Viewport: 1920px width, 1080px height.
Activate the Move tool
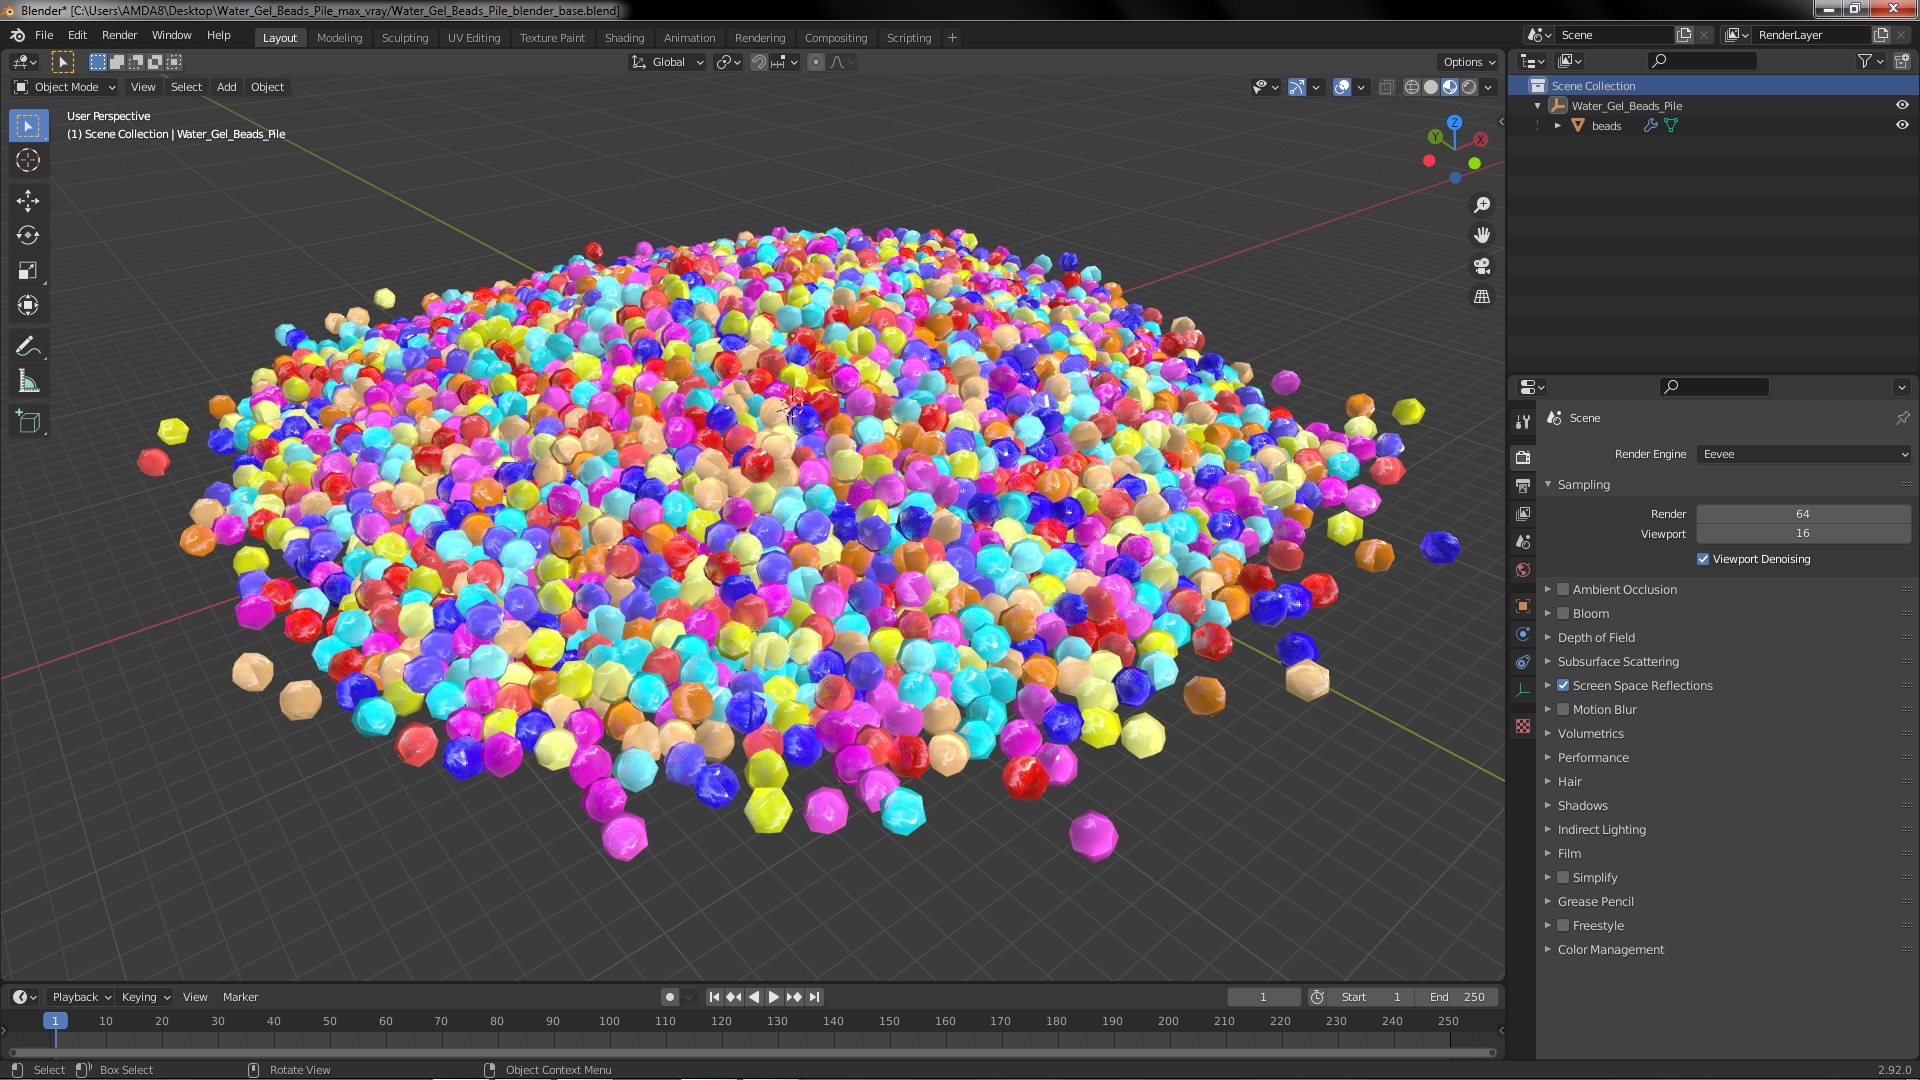[28, 201]
